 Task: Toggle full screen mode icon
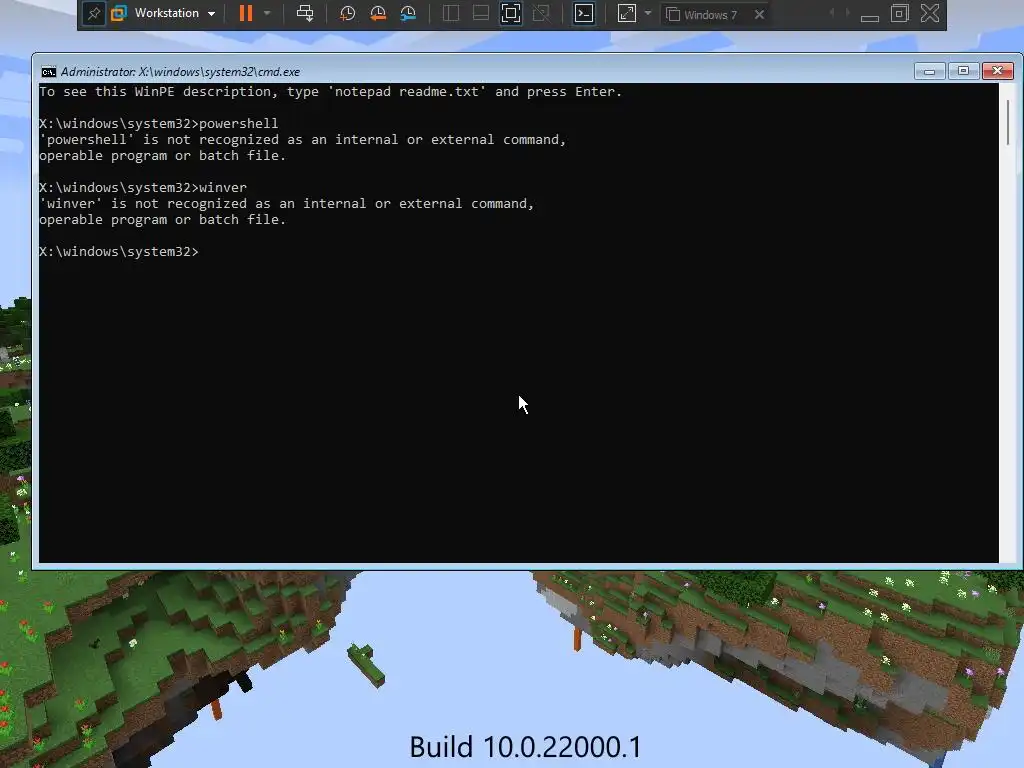point(511,14)
